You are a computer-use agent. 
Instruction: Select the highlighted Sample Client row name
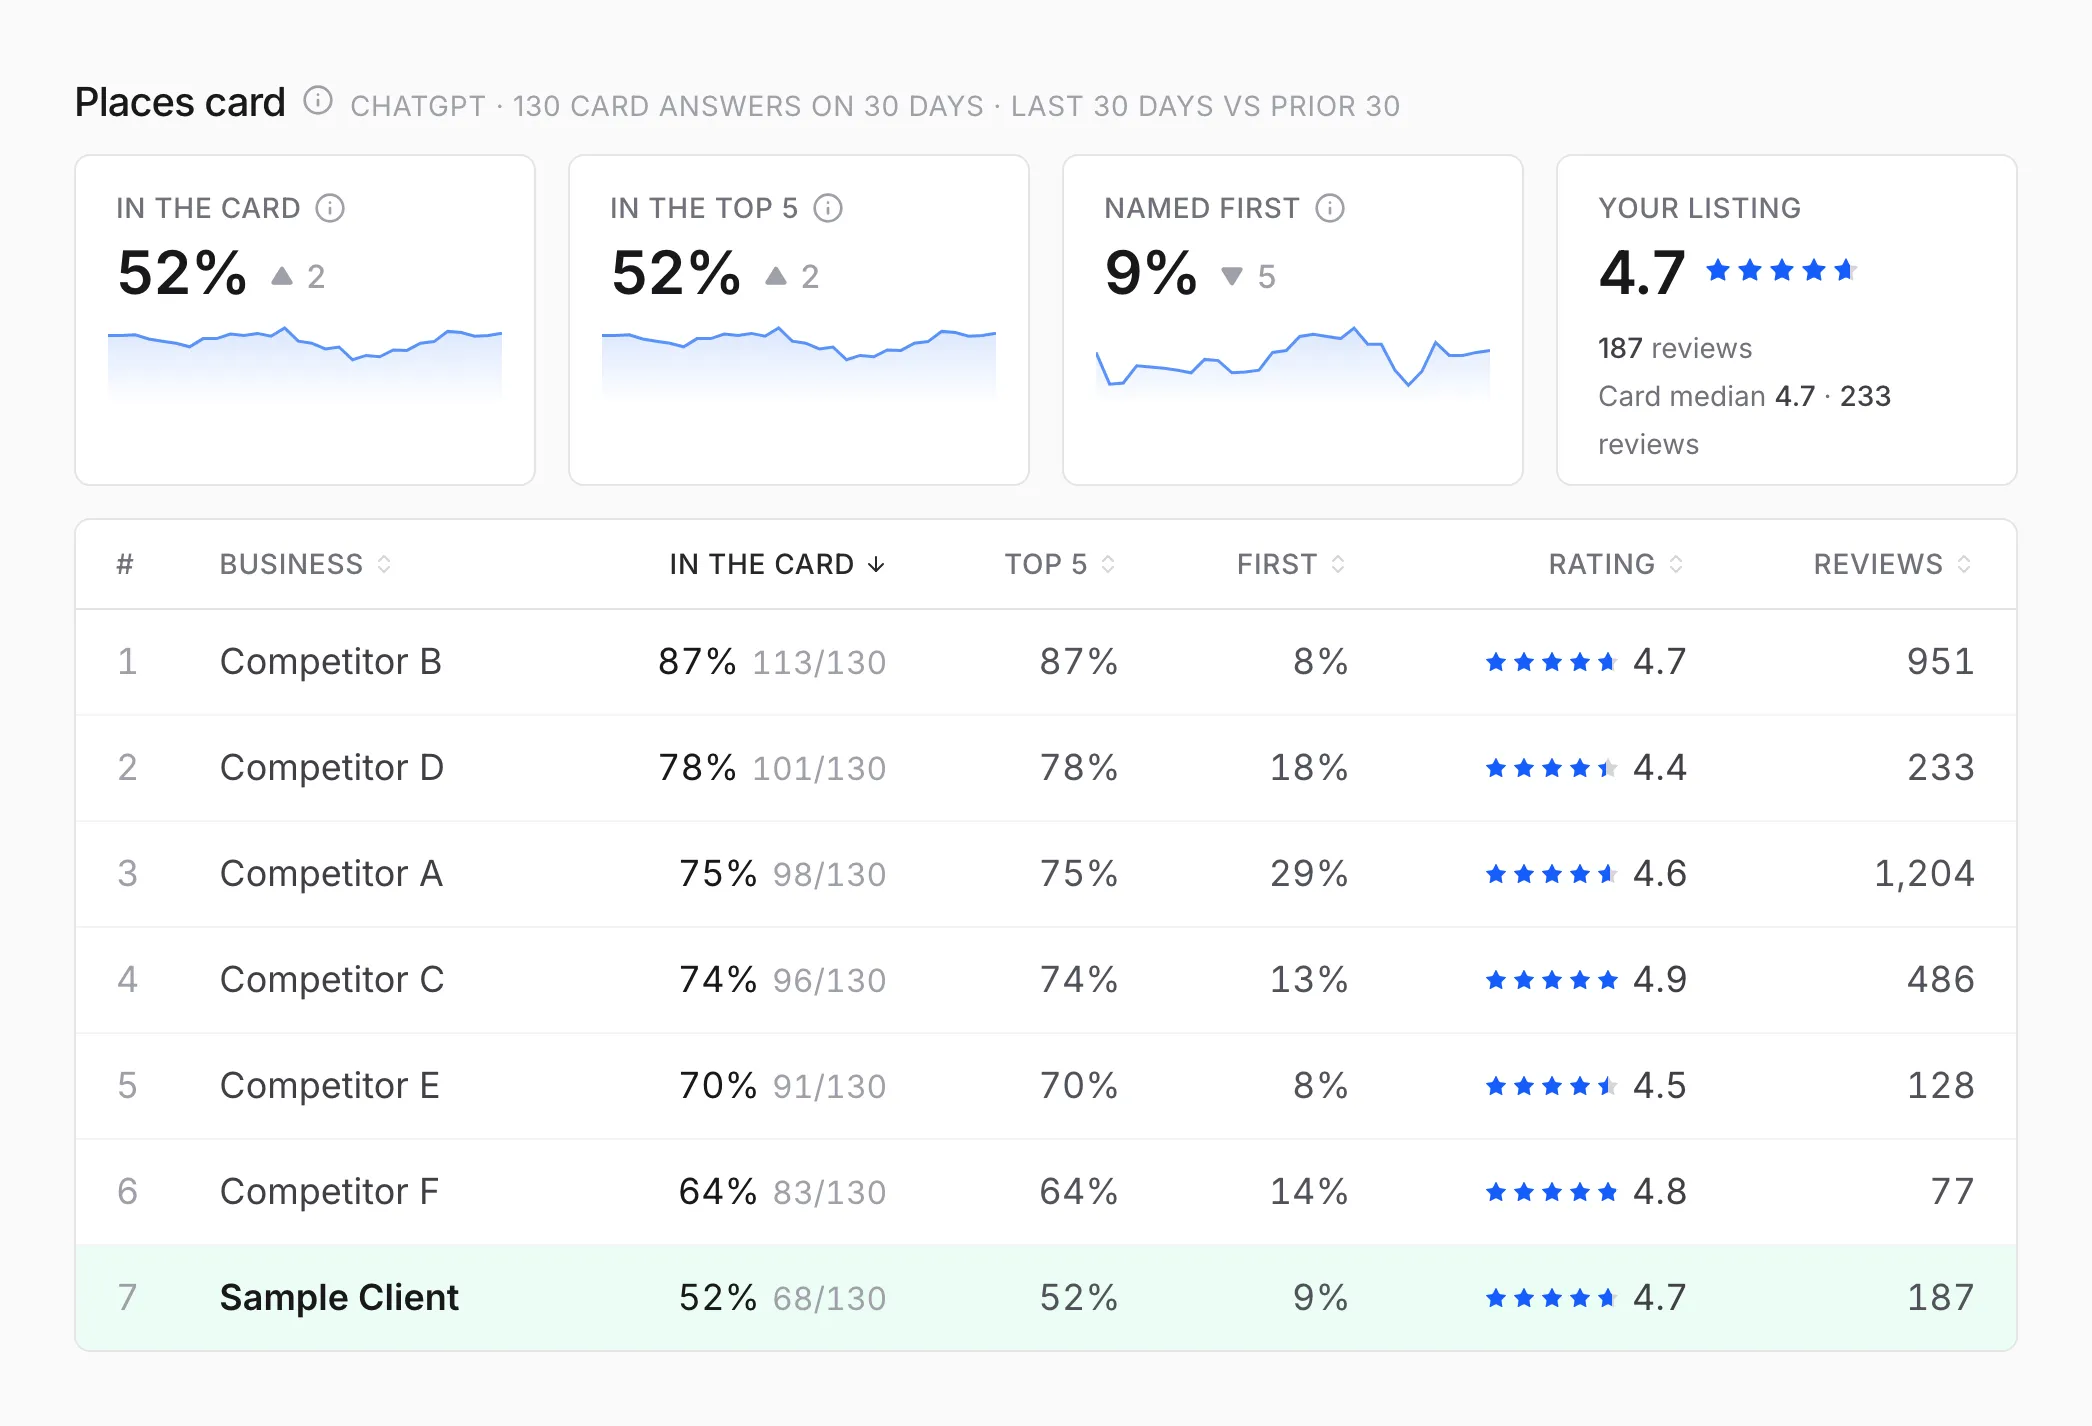click(x=339, y=1298)
